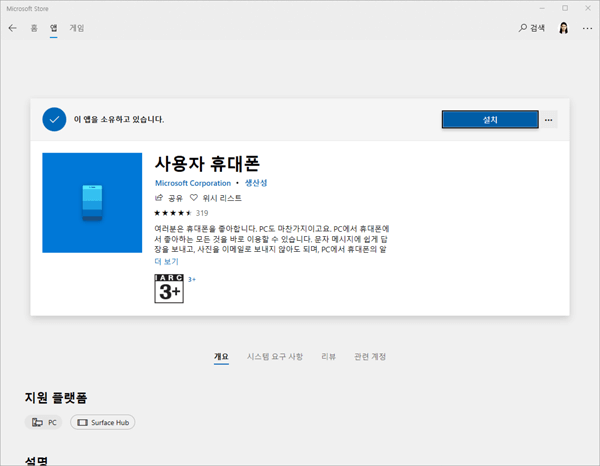The image size is (600, 466).
Task: Select the PC platform chip
Action: click(x=44, y=422)
